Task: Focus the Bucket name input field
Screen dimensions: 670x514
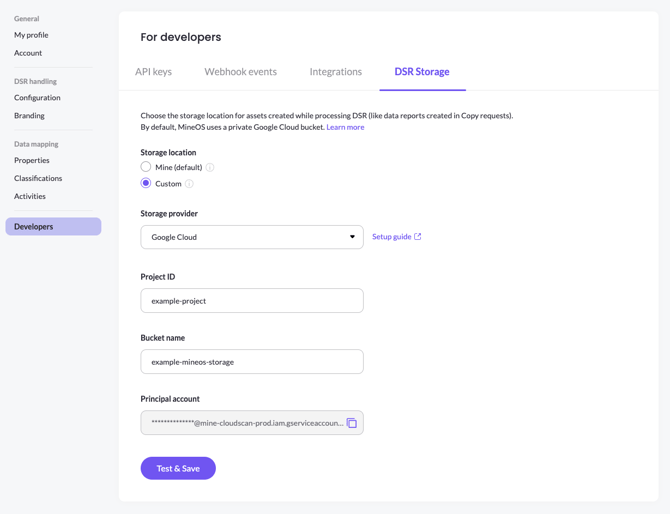Action: [x=251, y=362]
